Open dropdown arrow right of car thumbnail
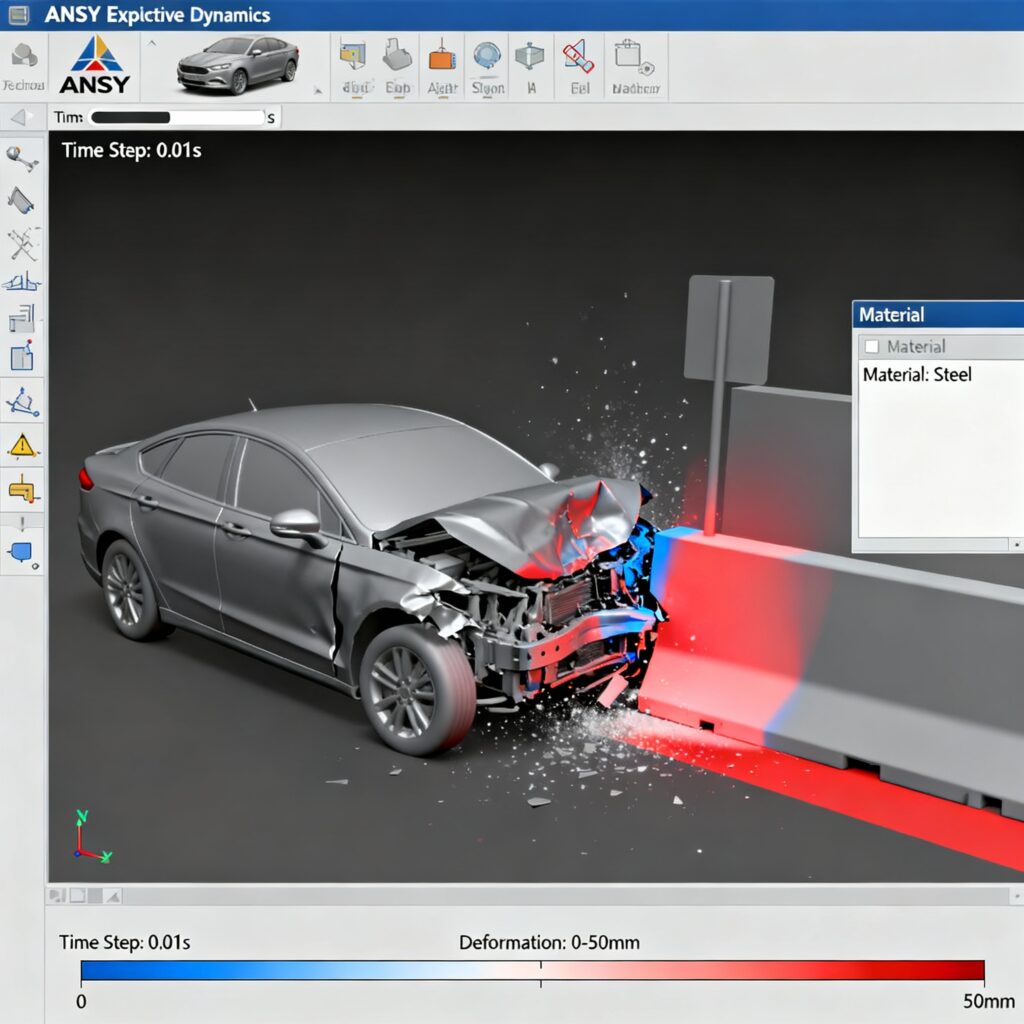The image size is (1024, 1024). [319, 88]
